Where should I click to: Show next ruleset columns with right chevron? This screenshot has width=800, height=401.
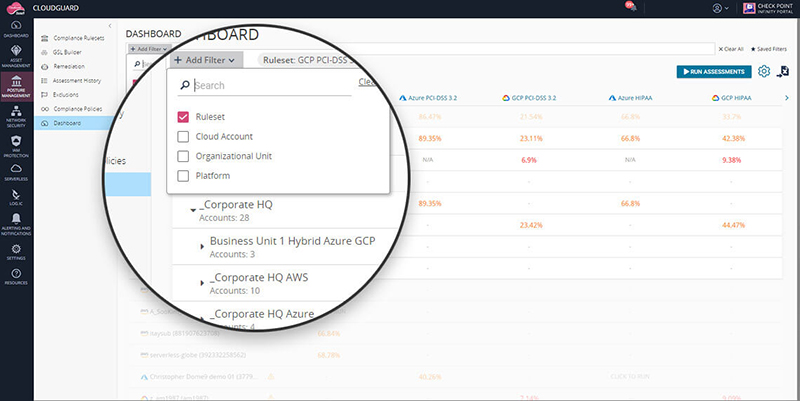point(786,98)
